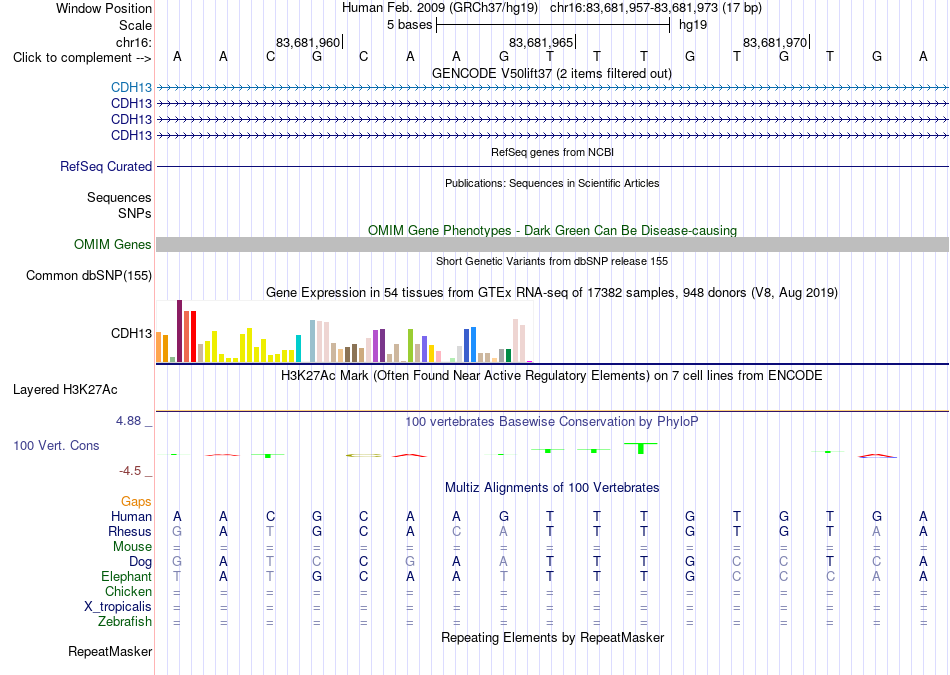Open the RefSeq genes from NCBI title
Viewport: 950px width, 675px height.
pos(552,152)
